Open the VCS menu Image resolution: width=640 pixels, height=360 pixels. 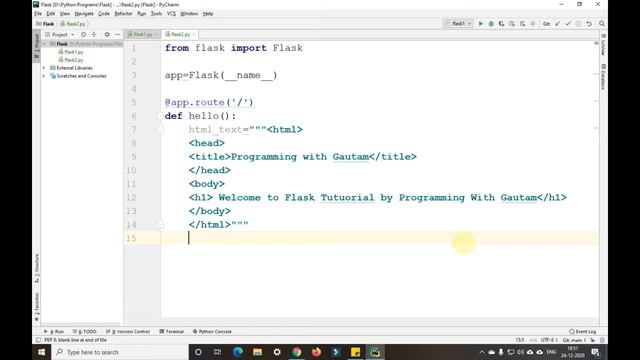(x=171, y=13)
